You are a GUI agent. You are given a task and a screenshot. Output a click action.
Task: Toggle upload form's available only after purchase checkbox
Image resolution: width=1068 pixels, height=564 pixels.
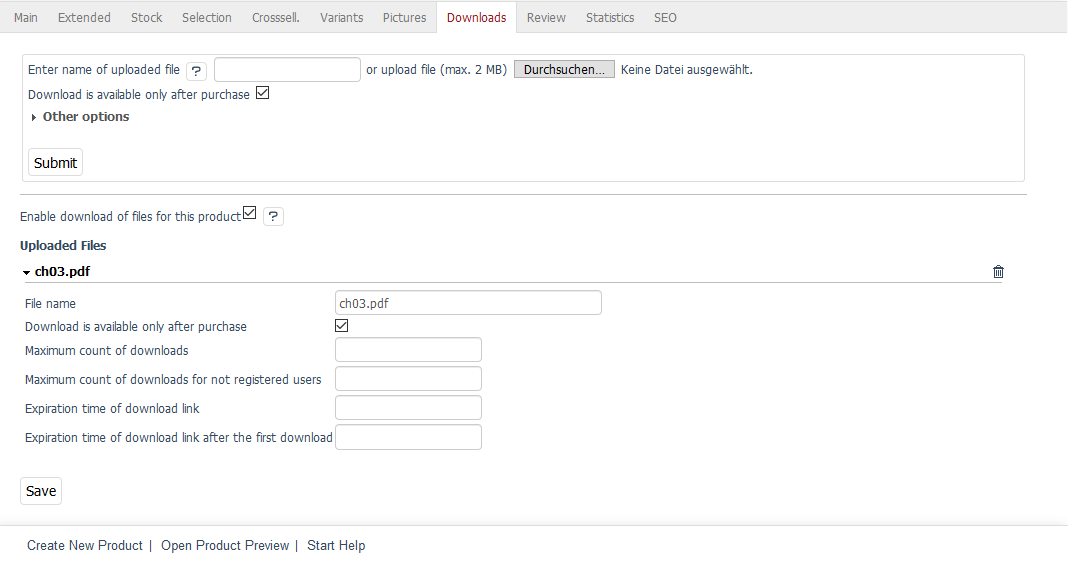tap(262, 93)
